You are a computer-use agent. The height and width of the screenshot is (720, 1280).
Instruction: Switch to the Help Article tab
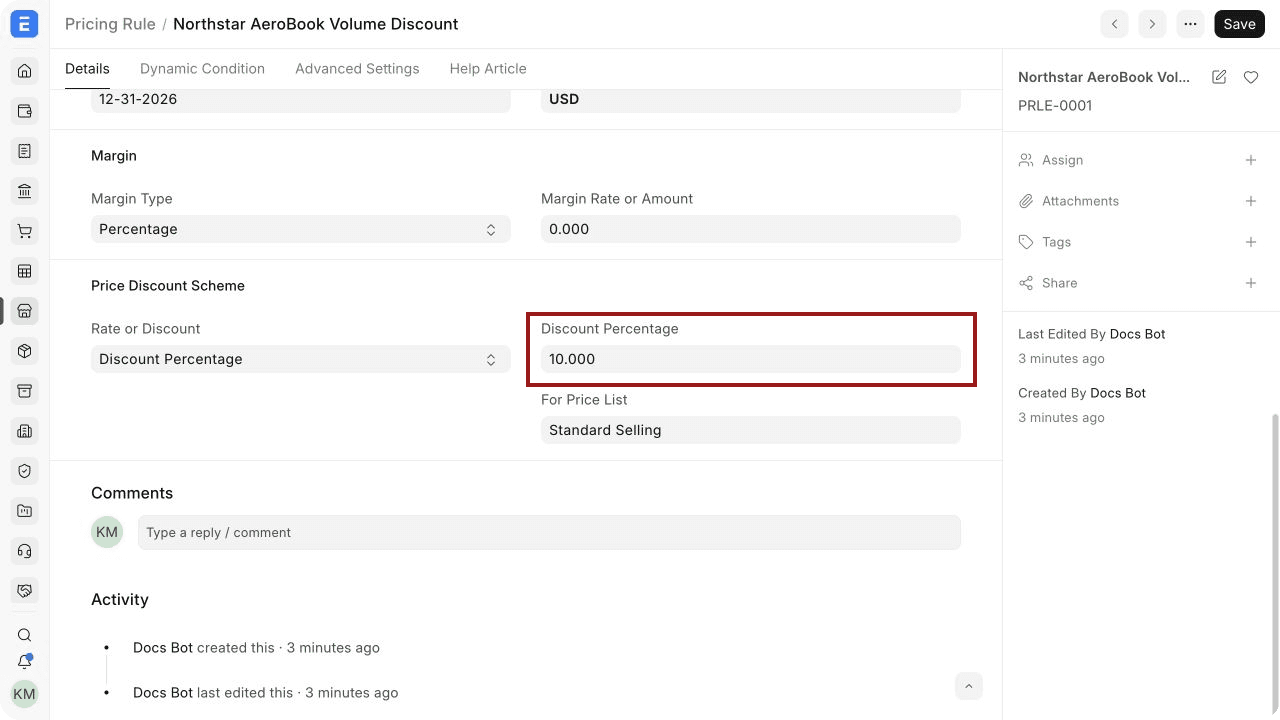pos(488,69)
